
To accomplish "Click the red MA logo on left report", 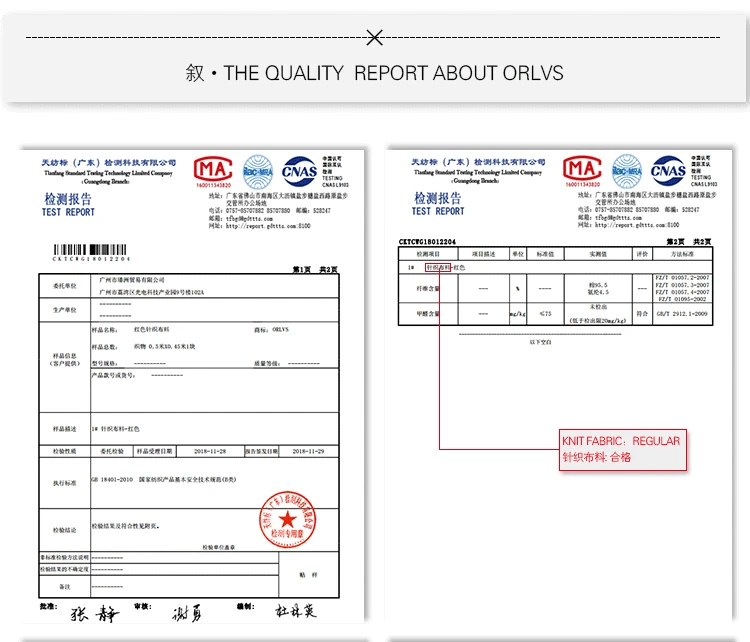I will (x=213, y=169).
